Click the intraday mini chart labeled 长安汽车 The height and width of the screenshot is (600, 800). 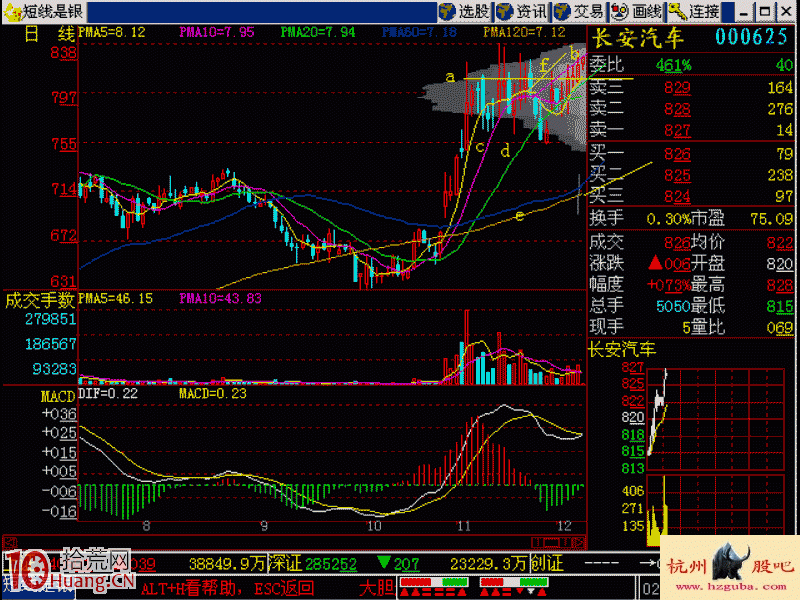(714, 418)
